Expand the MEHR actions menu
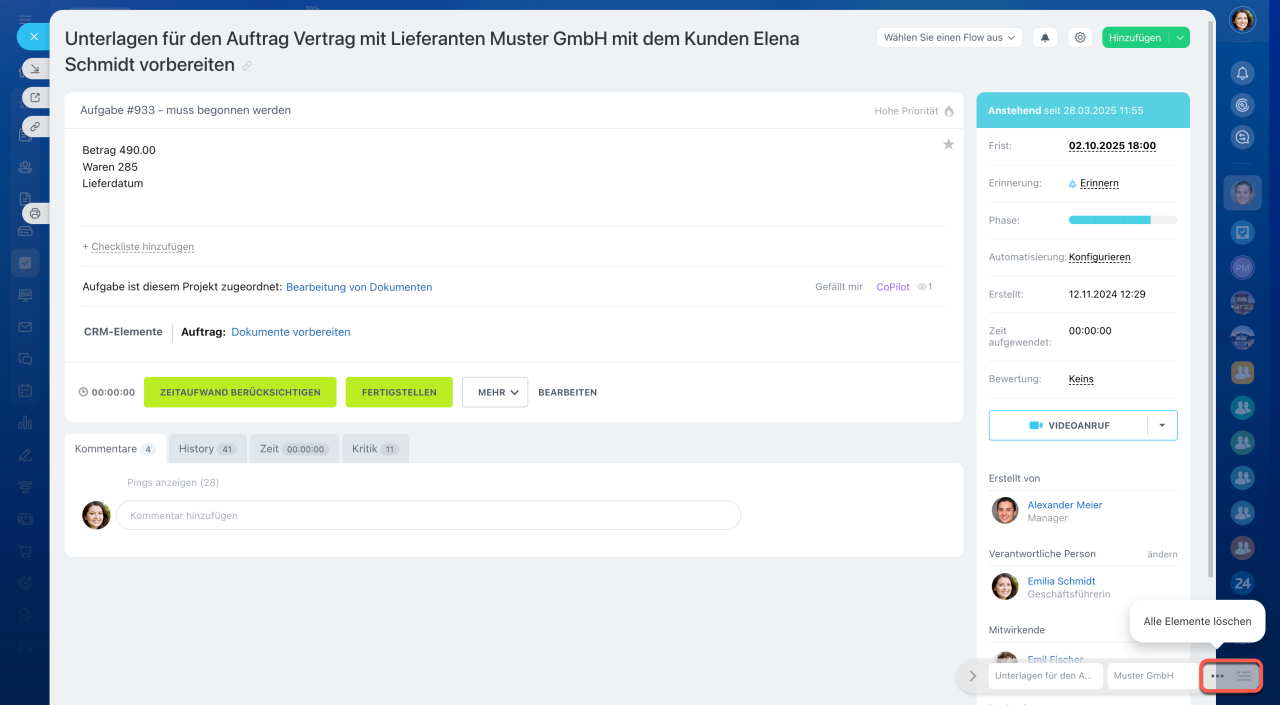 pyautogui.click(x=495, y=392)
